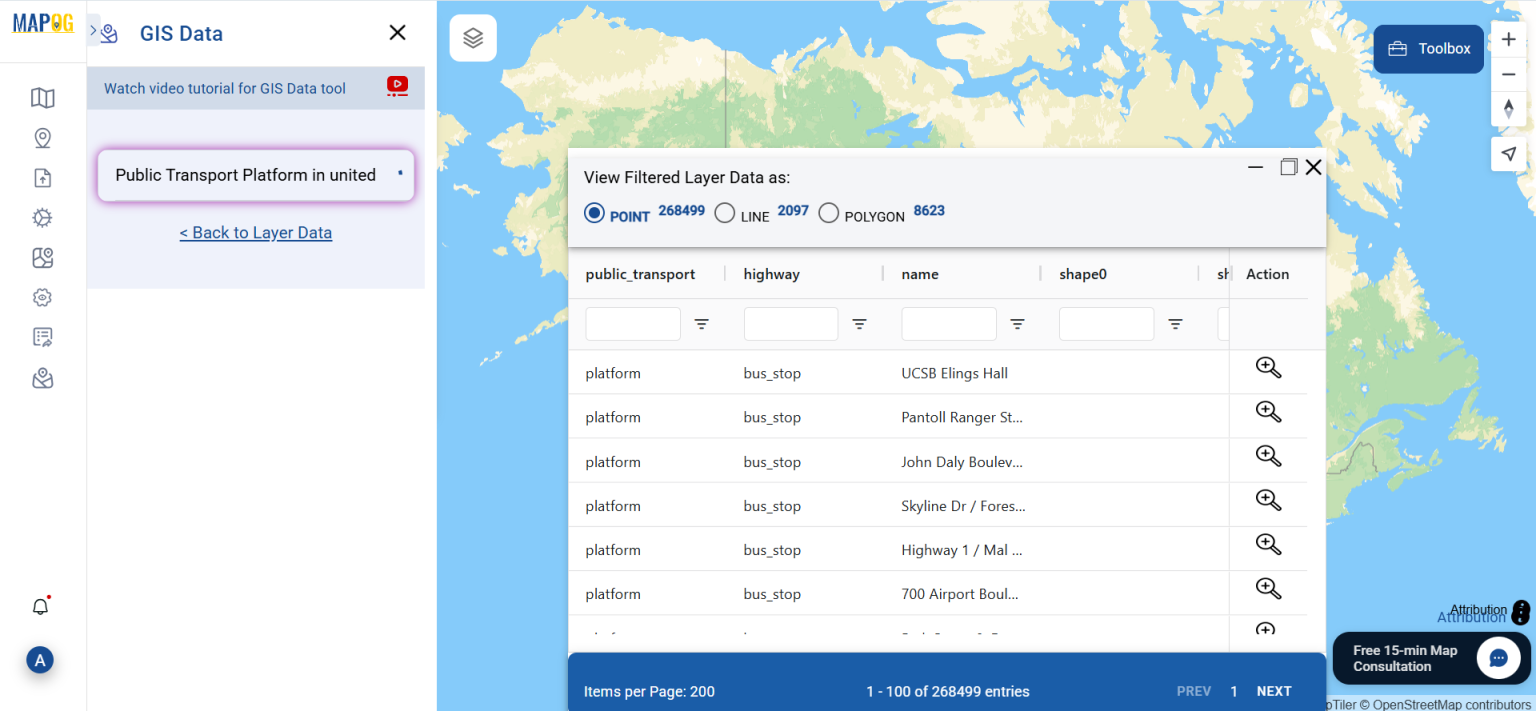
Task: Open the base map layers switcher icon
Action: pyautogui.click(x=472, y=37)
